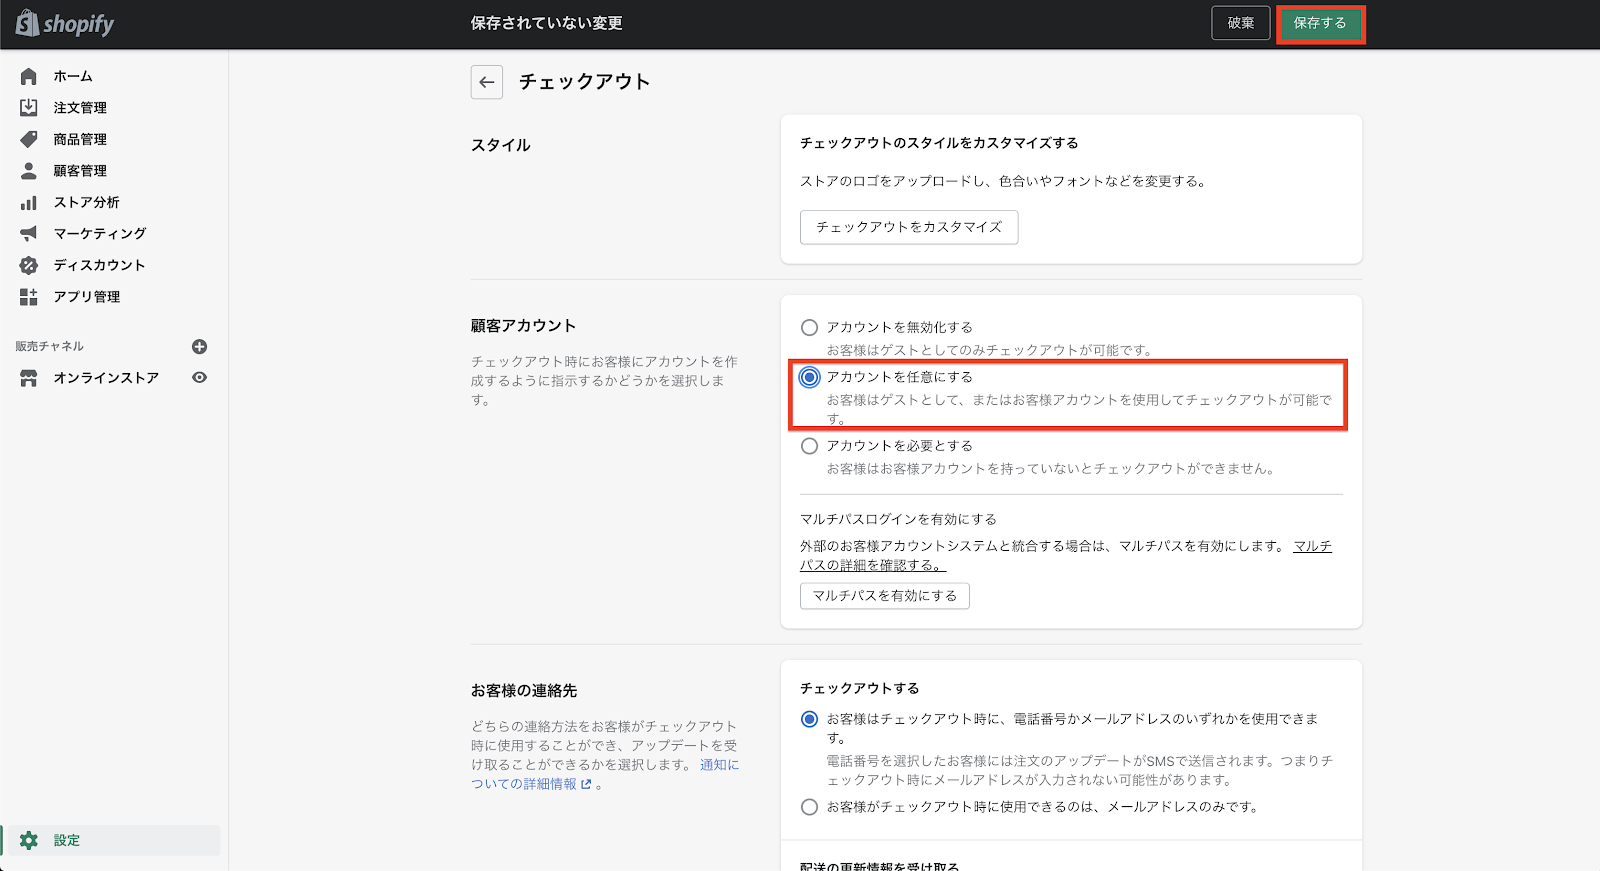Select アカウントを必要とする radio option
Screen dimensions: 1600x871
tap(809, 446)
